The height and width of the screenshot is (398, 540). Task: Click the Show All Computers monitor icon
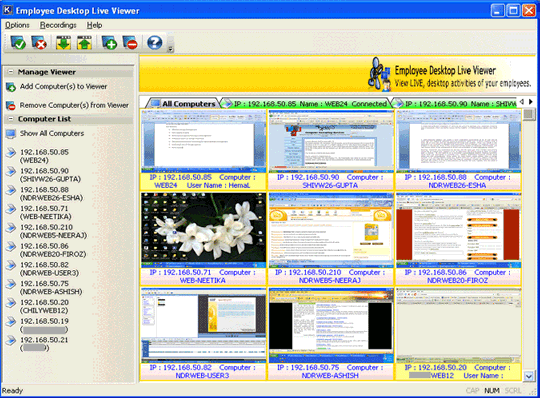point(11,134)
